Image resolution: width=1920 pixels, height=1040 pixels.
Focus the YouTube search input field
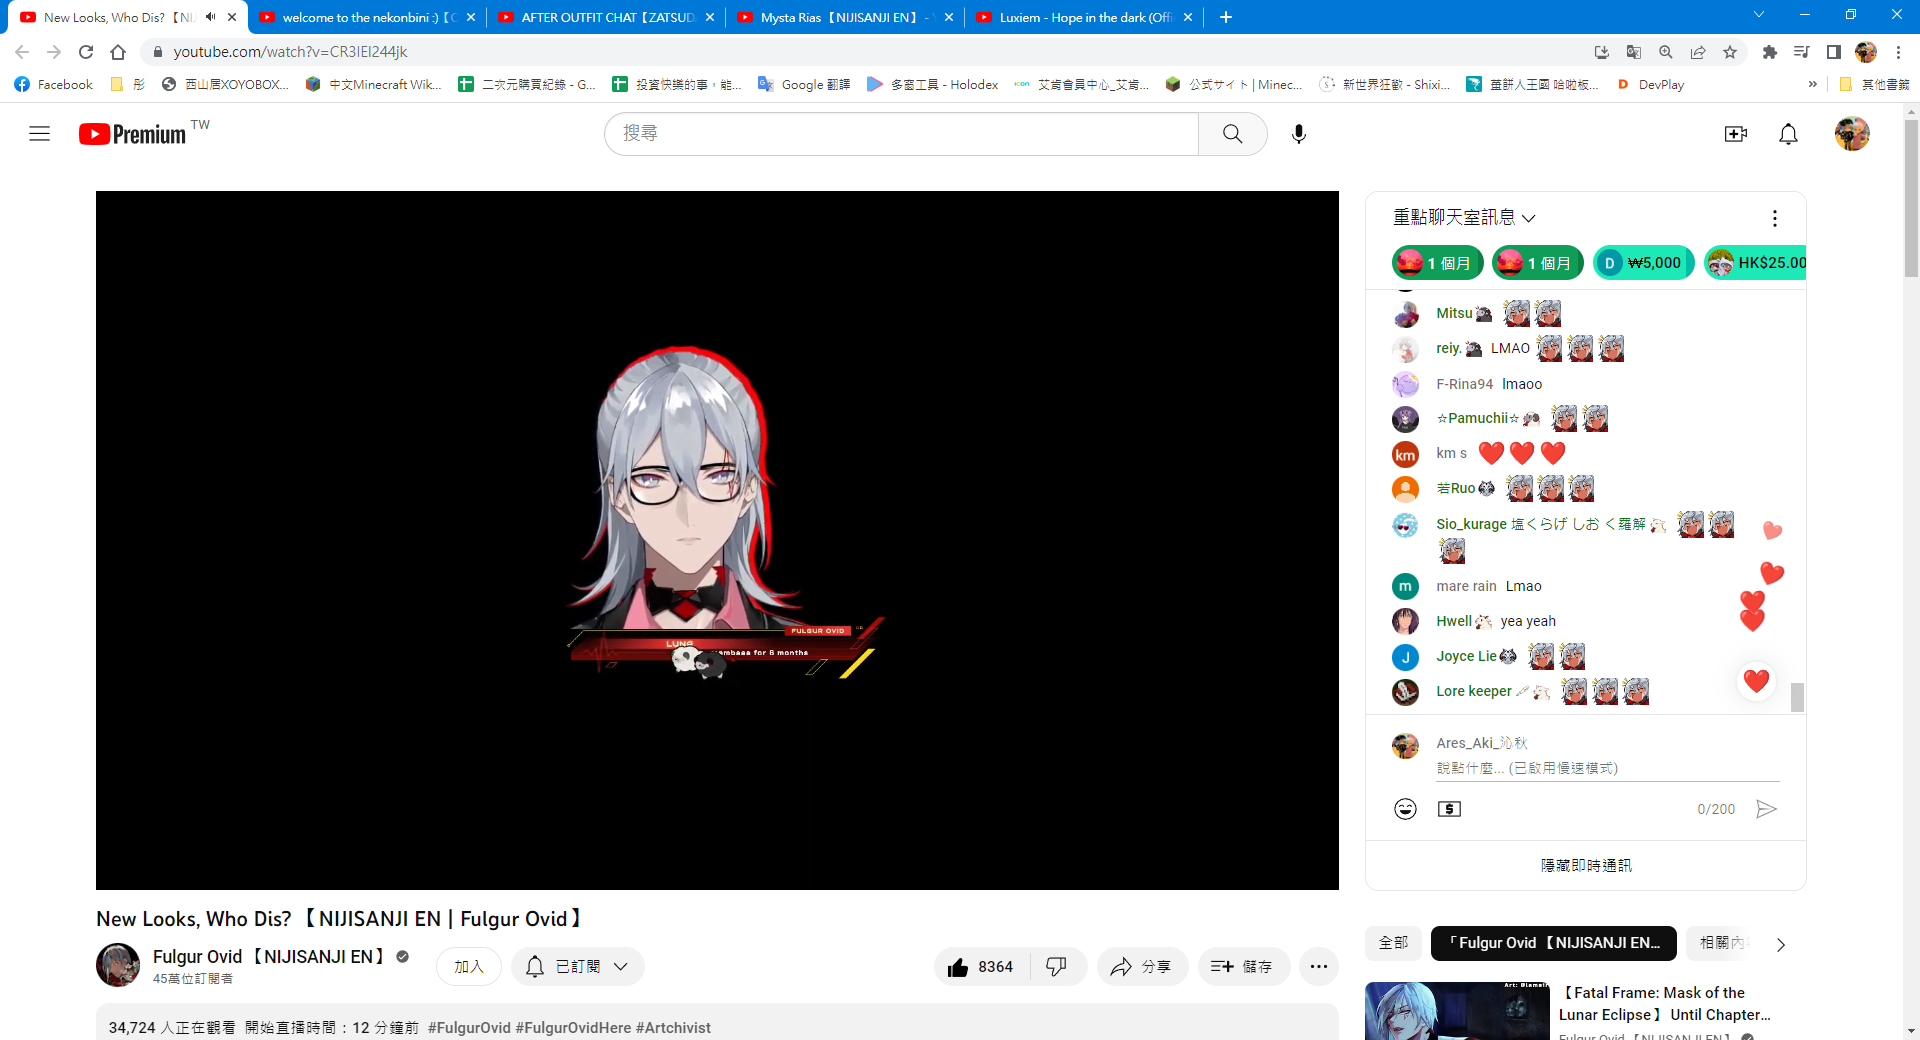coord(901,134)
